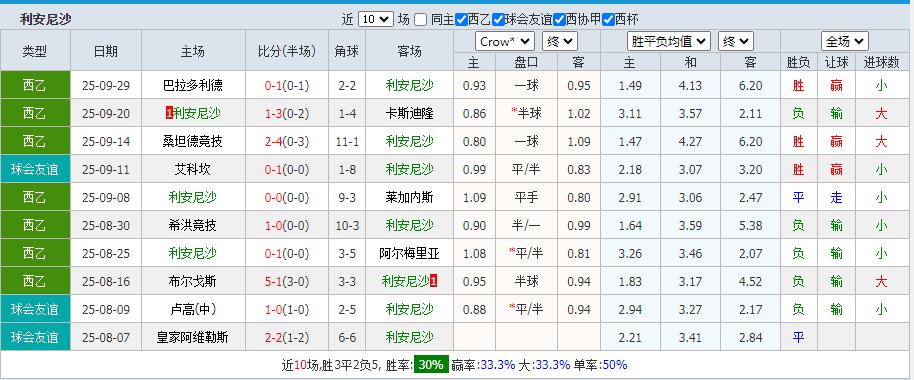Open the 0-1(0-1) score on 25-09-29
This screenshot has height=380, width=914.
coord(287,86)
